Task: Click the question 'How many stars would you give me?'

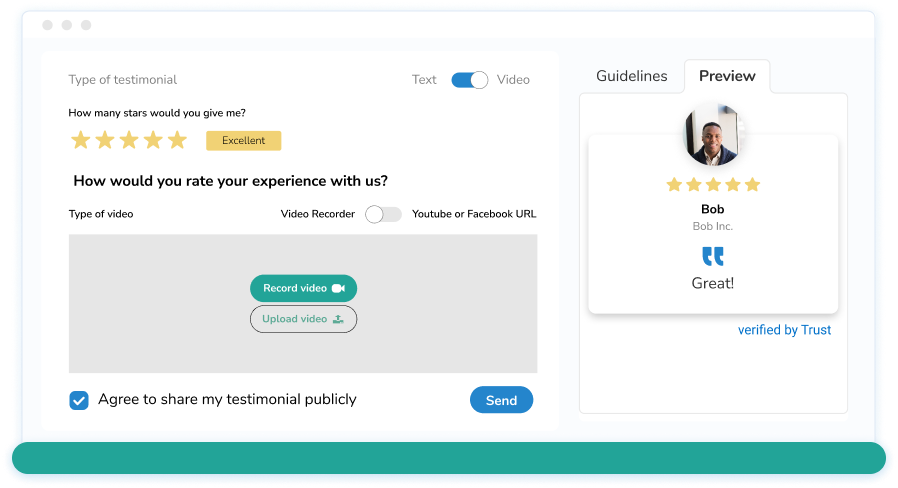Action: pos(157,113)
